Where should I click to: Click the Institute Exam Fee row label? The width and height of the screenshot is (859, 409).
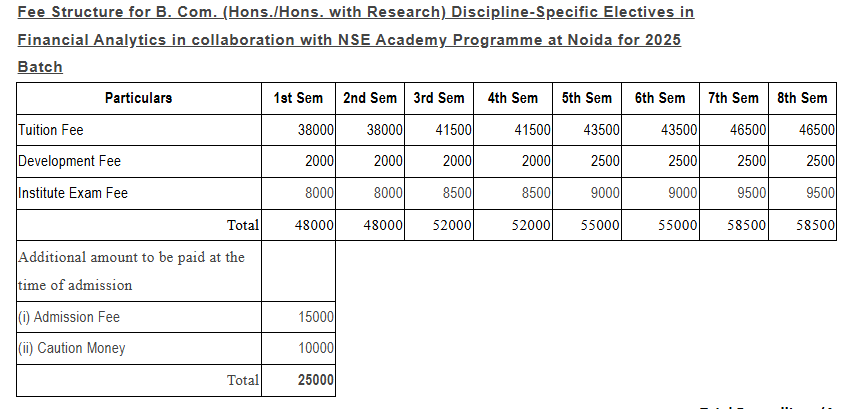(73, 193)
